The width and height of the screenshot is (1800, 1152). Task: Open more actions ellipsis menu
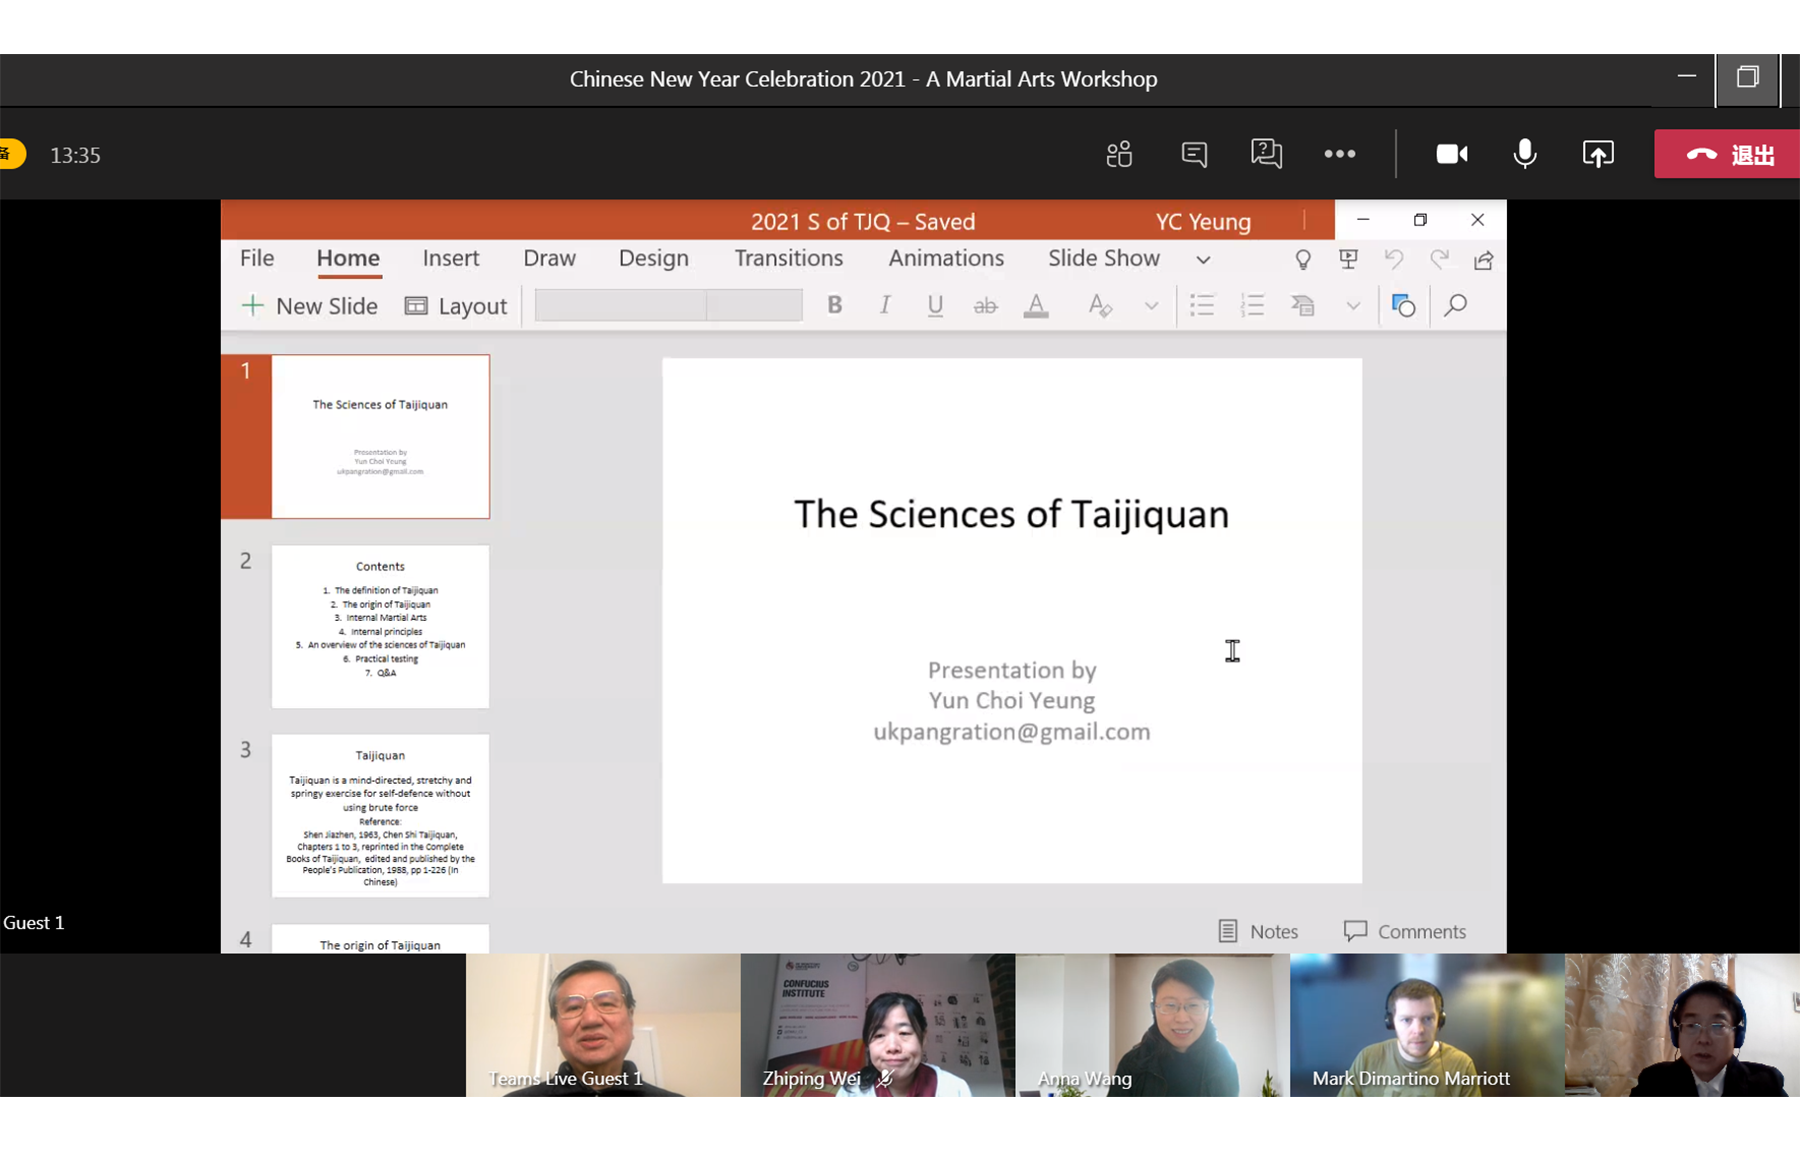pos(1339,154)
